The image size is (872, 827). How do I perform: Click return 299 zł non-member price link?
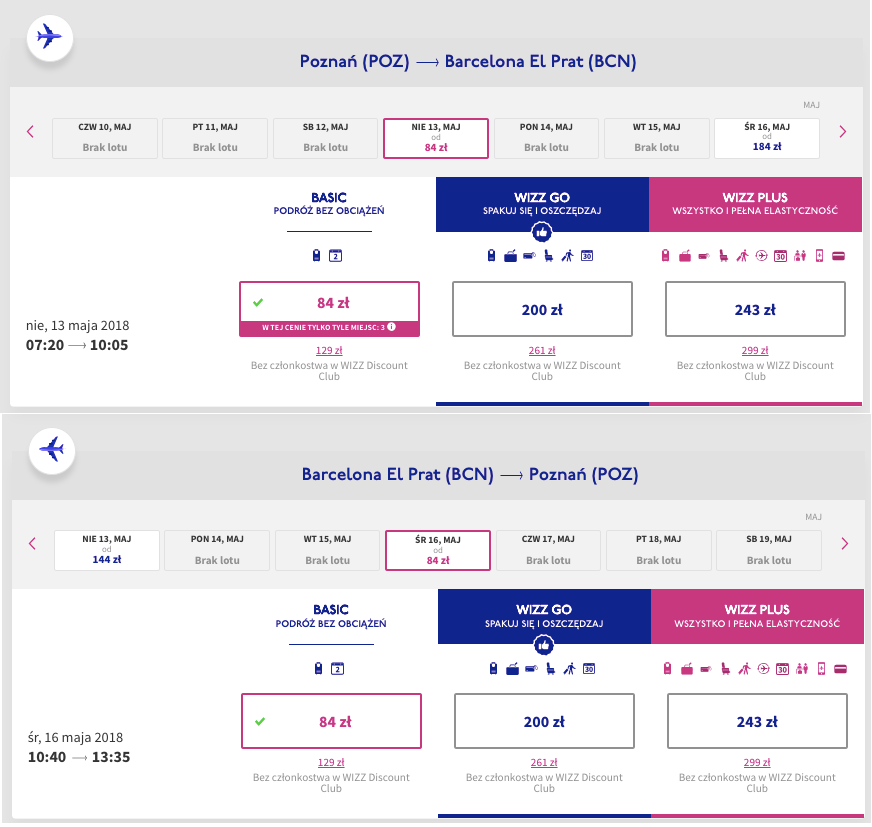[757, 762]
